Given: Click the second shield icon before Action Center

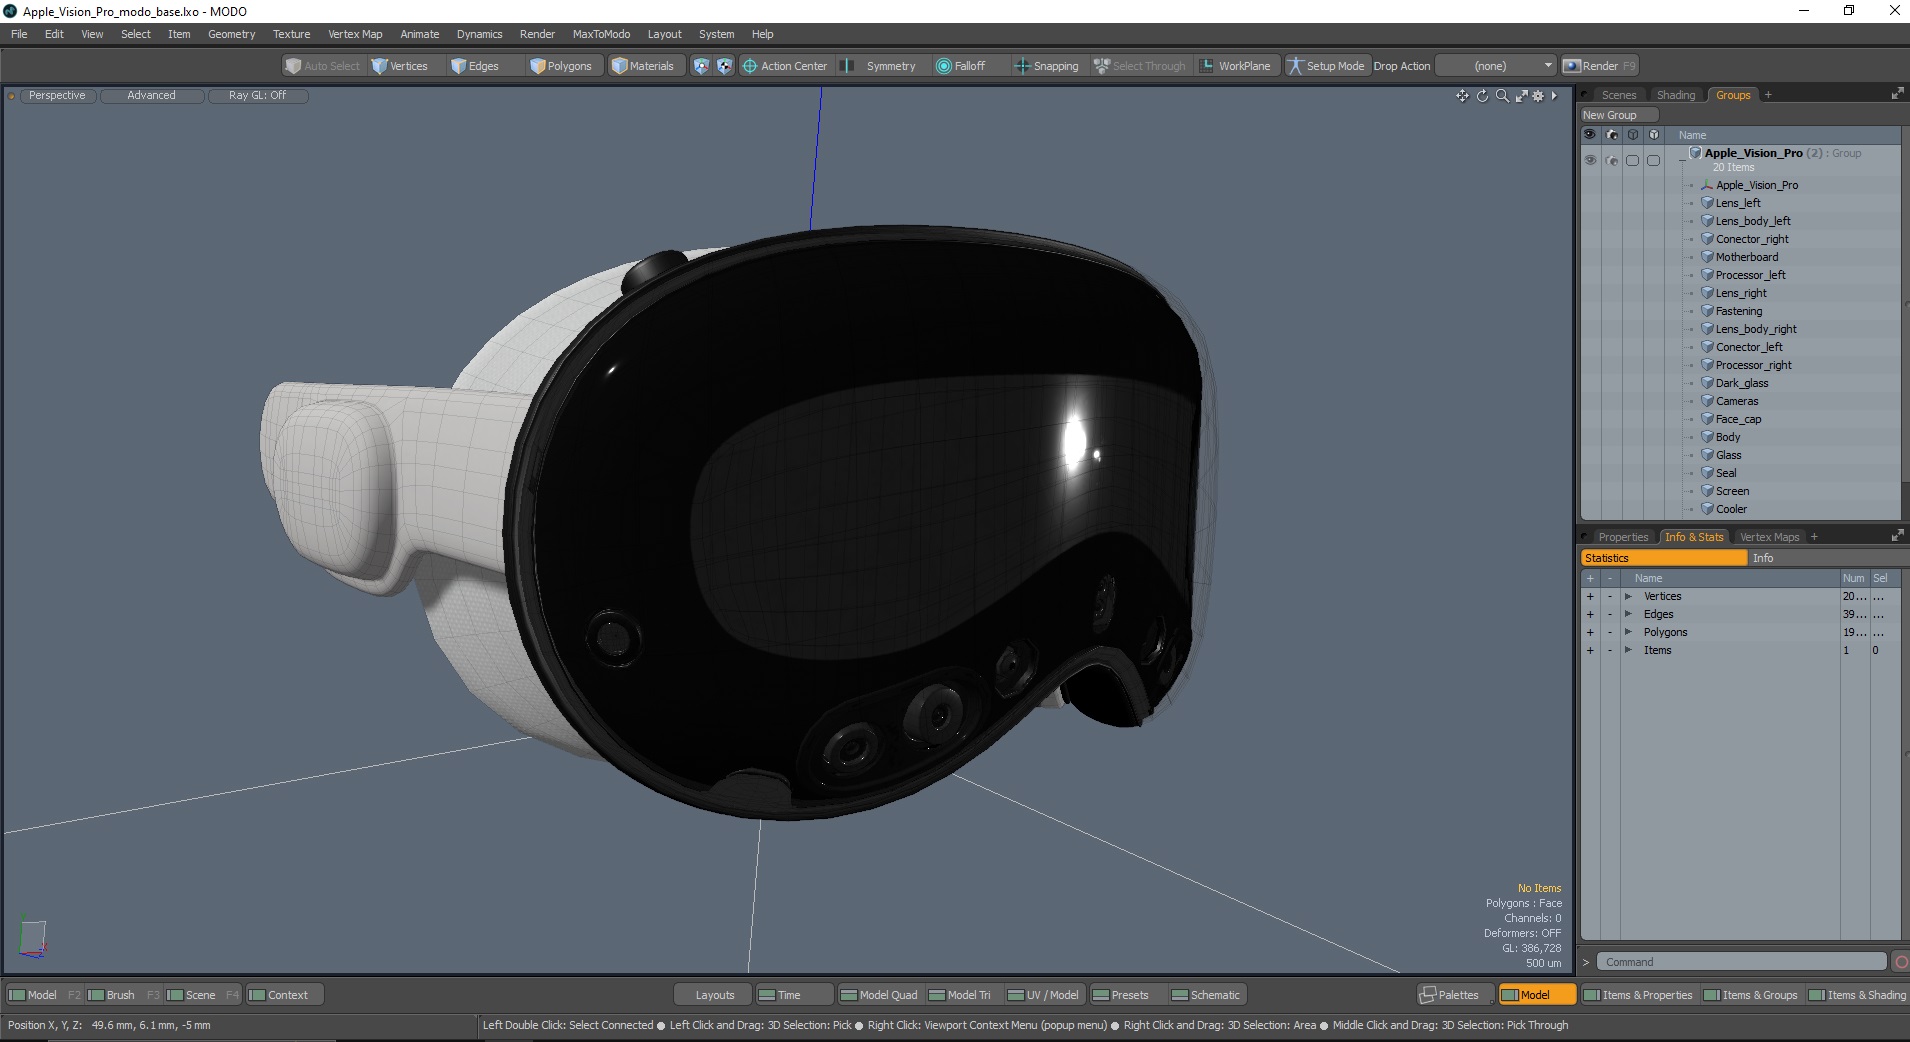Looking at the screenshot, I should click(725, 66).
